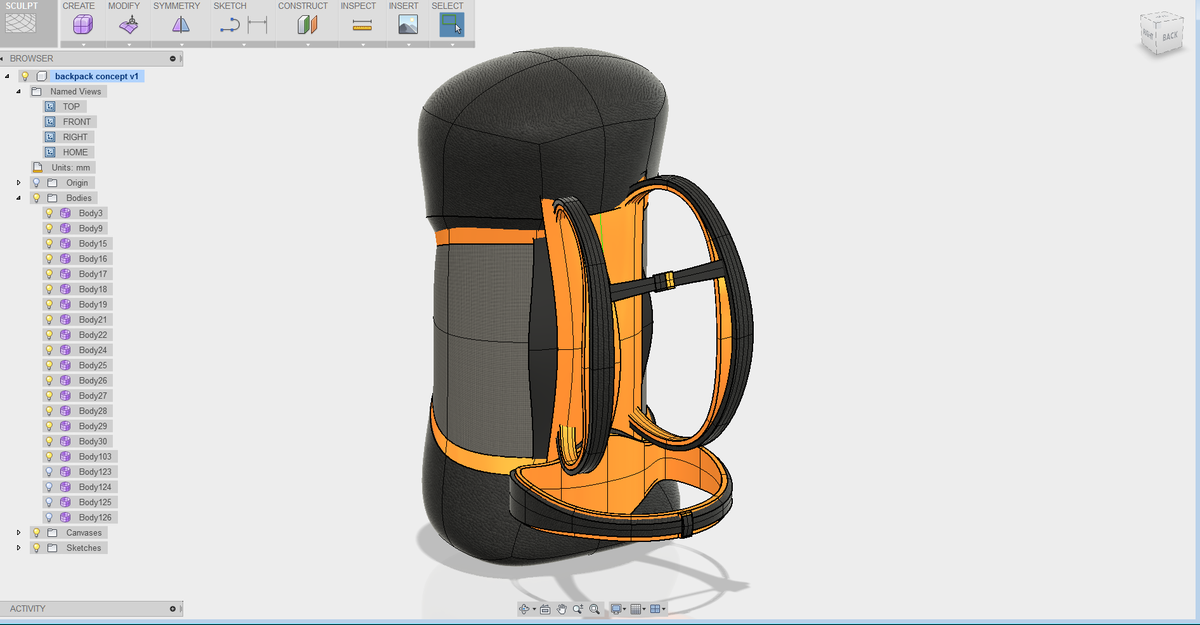Click the purple body icon for Body103
1200x625 pixels.
65,456
